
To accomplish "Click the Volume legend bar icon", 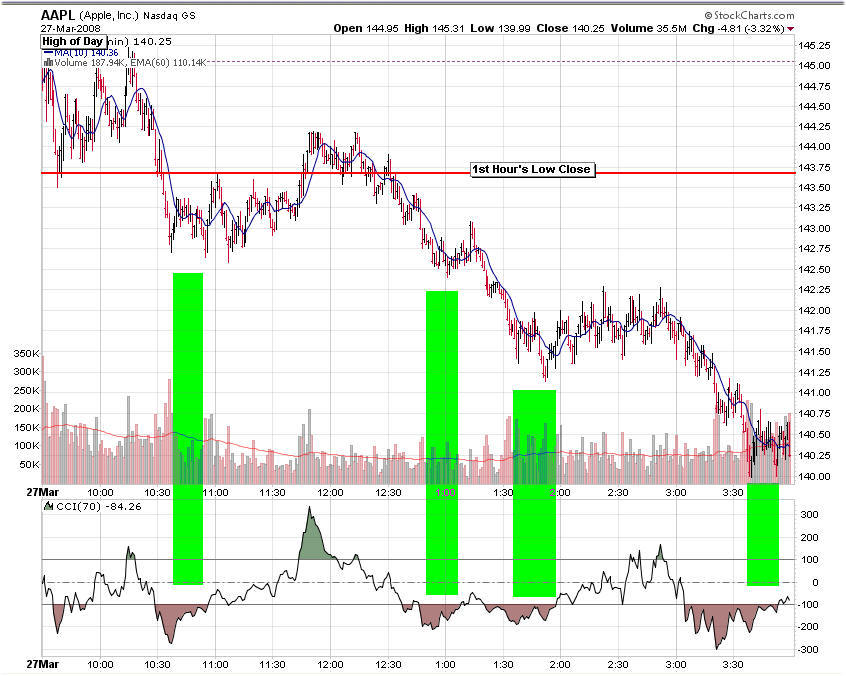I will tap(48, 63).
